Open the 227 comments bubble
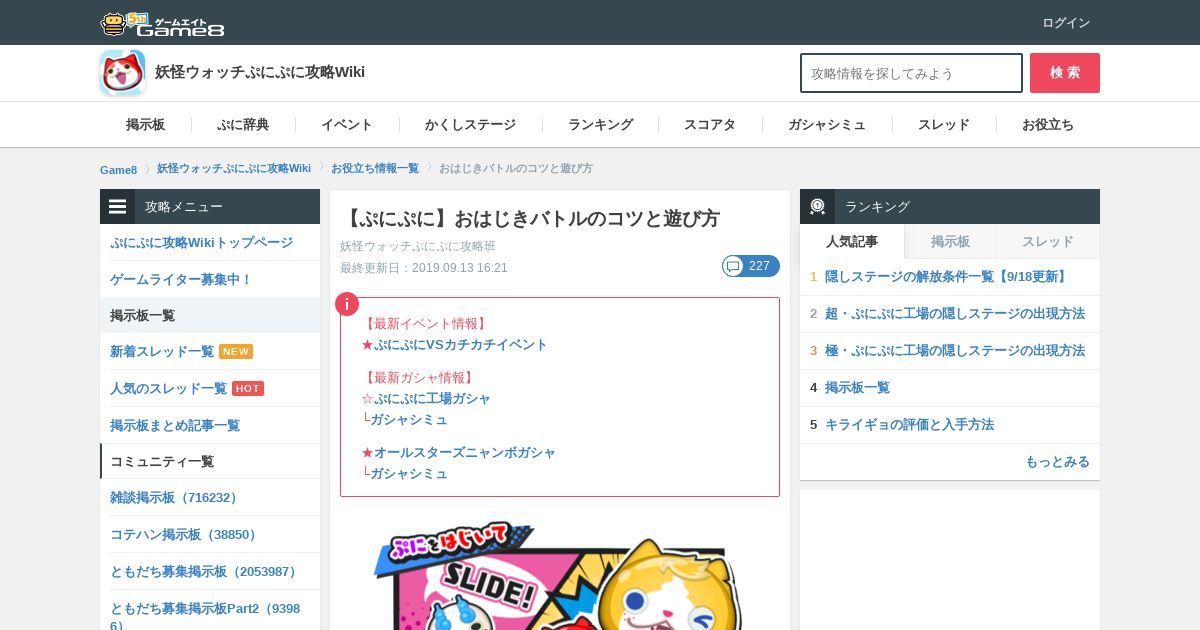The image size is (1200, 630). 751,266
